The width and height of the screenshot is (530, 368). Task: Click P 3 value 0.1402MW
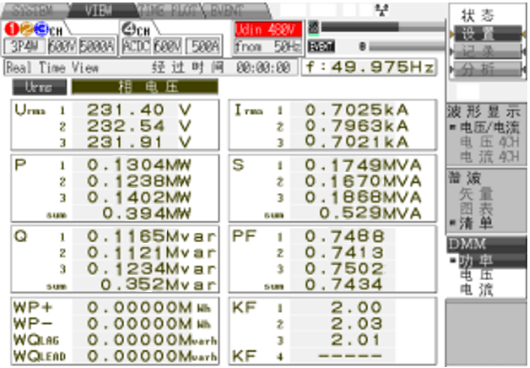click(139, 197)
